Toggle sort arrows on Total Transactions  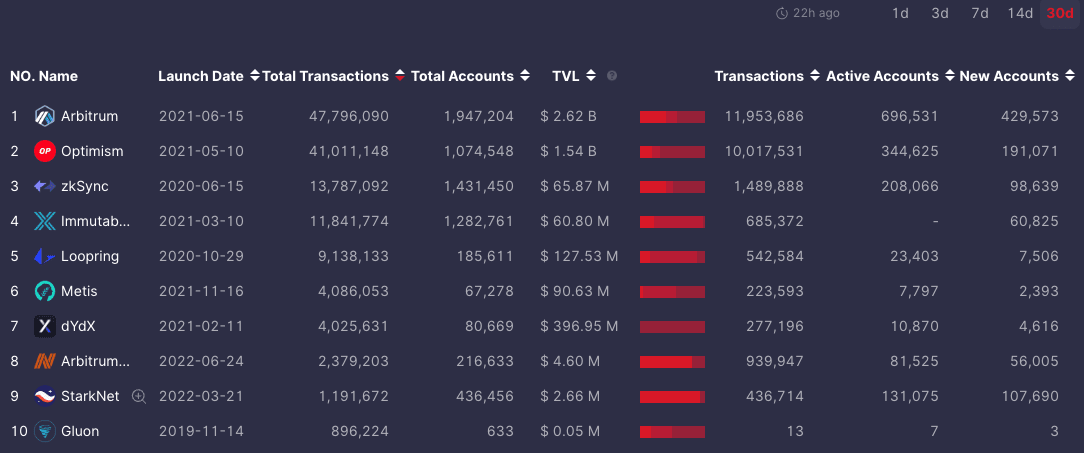400,76
